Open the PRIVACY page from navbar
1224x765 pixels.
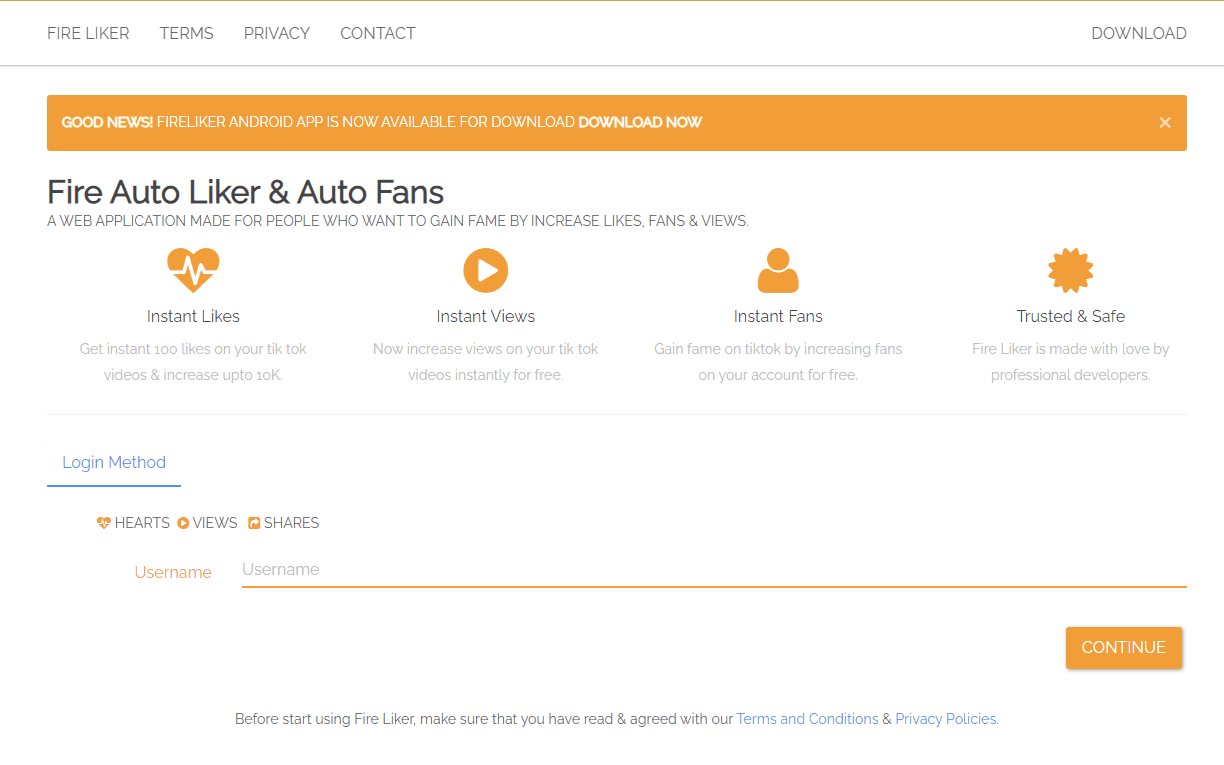[276, 33]
